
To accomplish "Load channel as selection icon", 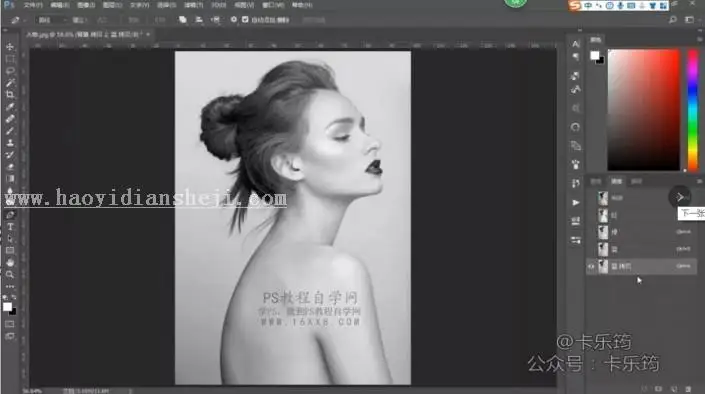I will pos(644,389).
